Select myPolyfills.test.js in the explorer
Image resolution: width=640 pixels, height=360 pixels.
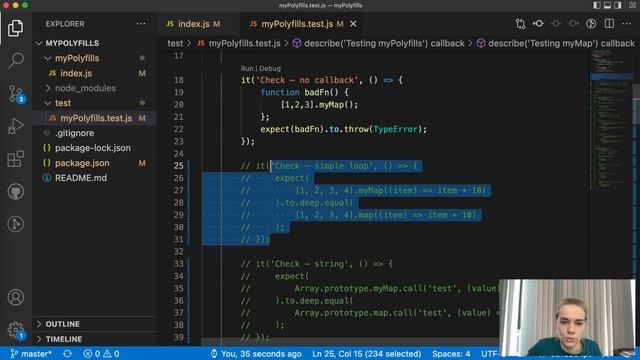94,118
